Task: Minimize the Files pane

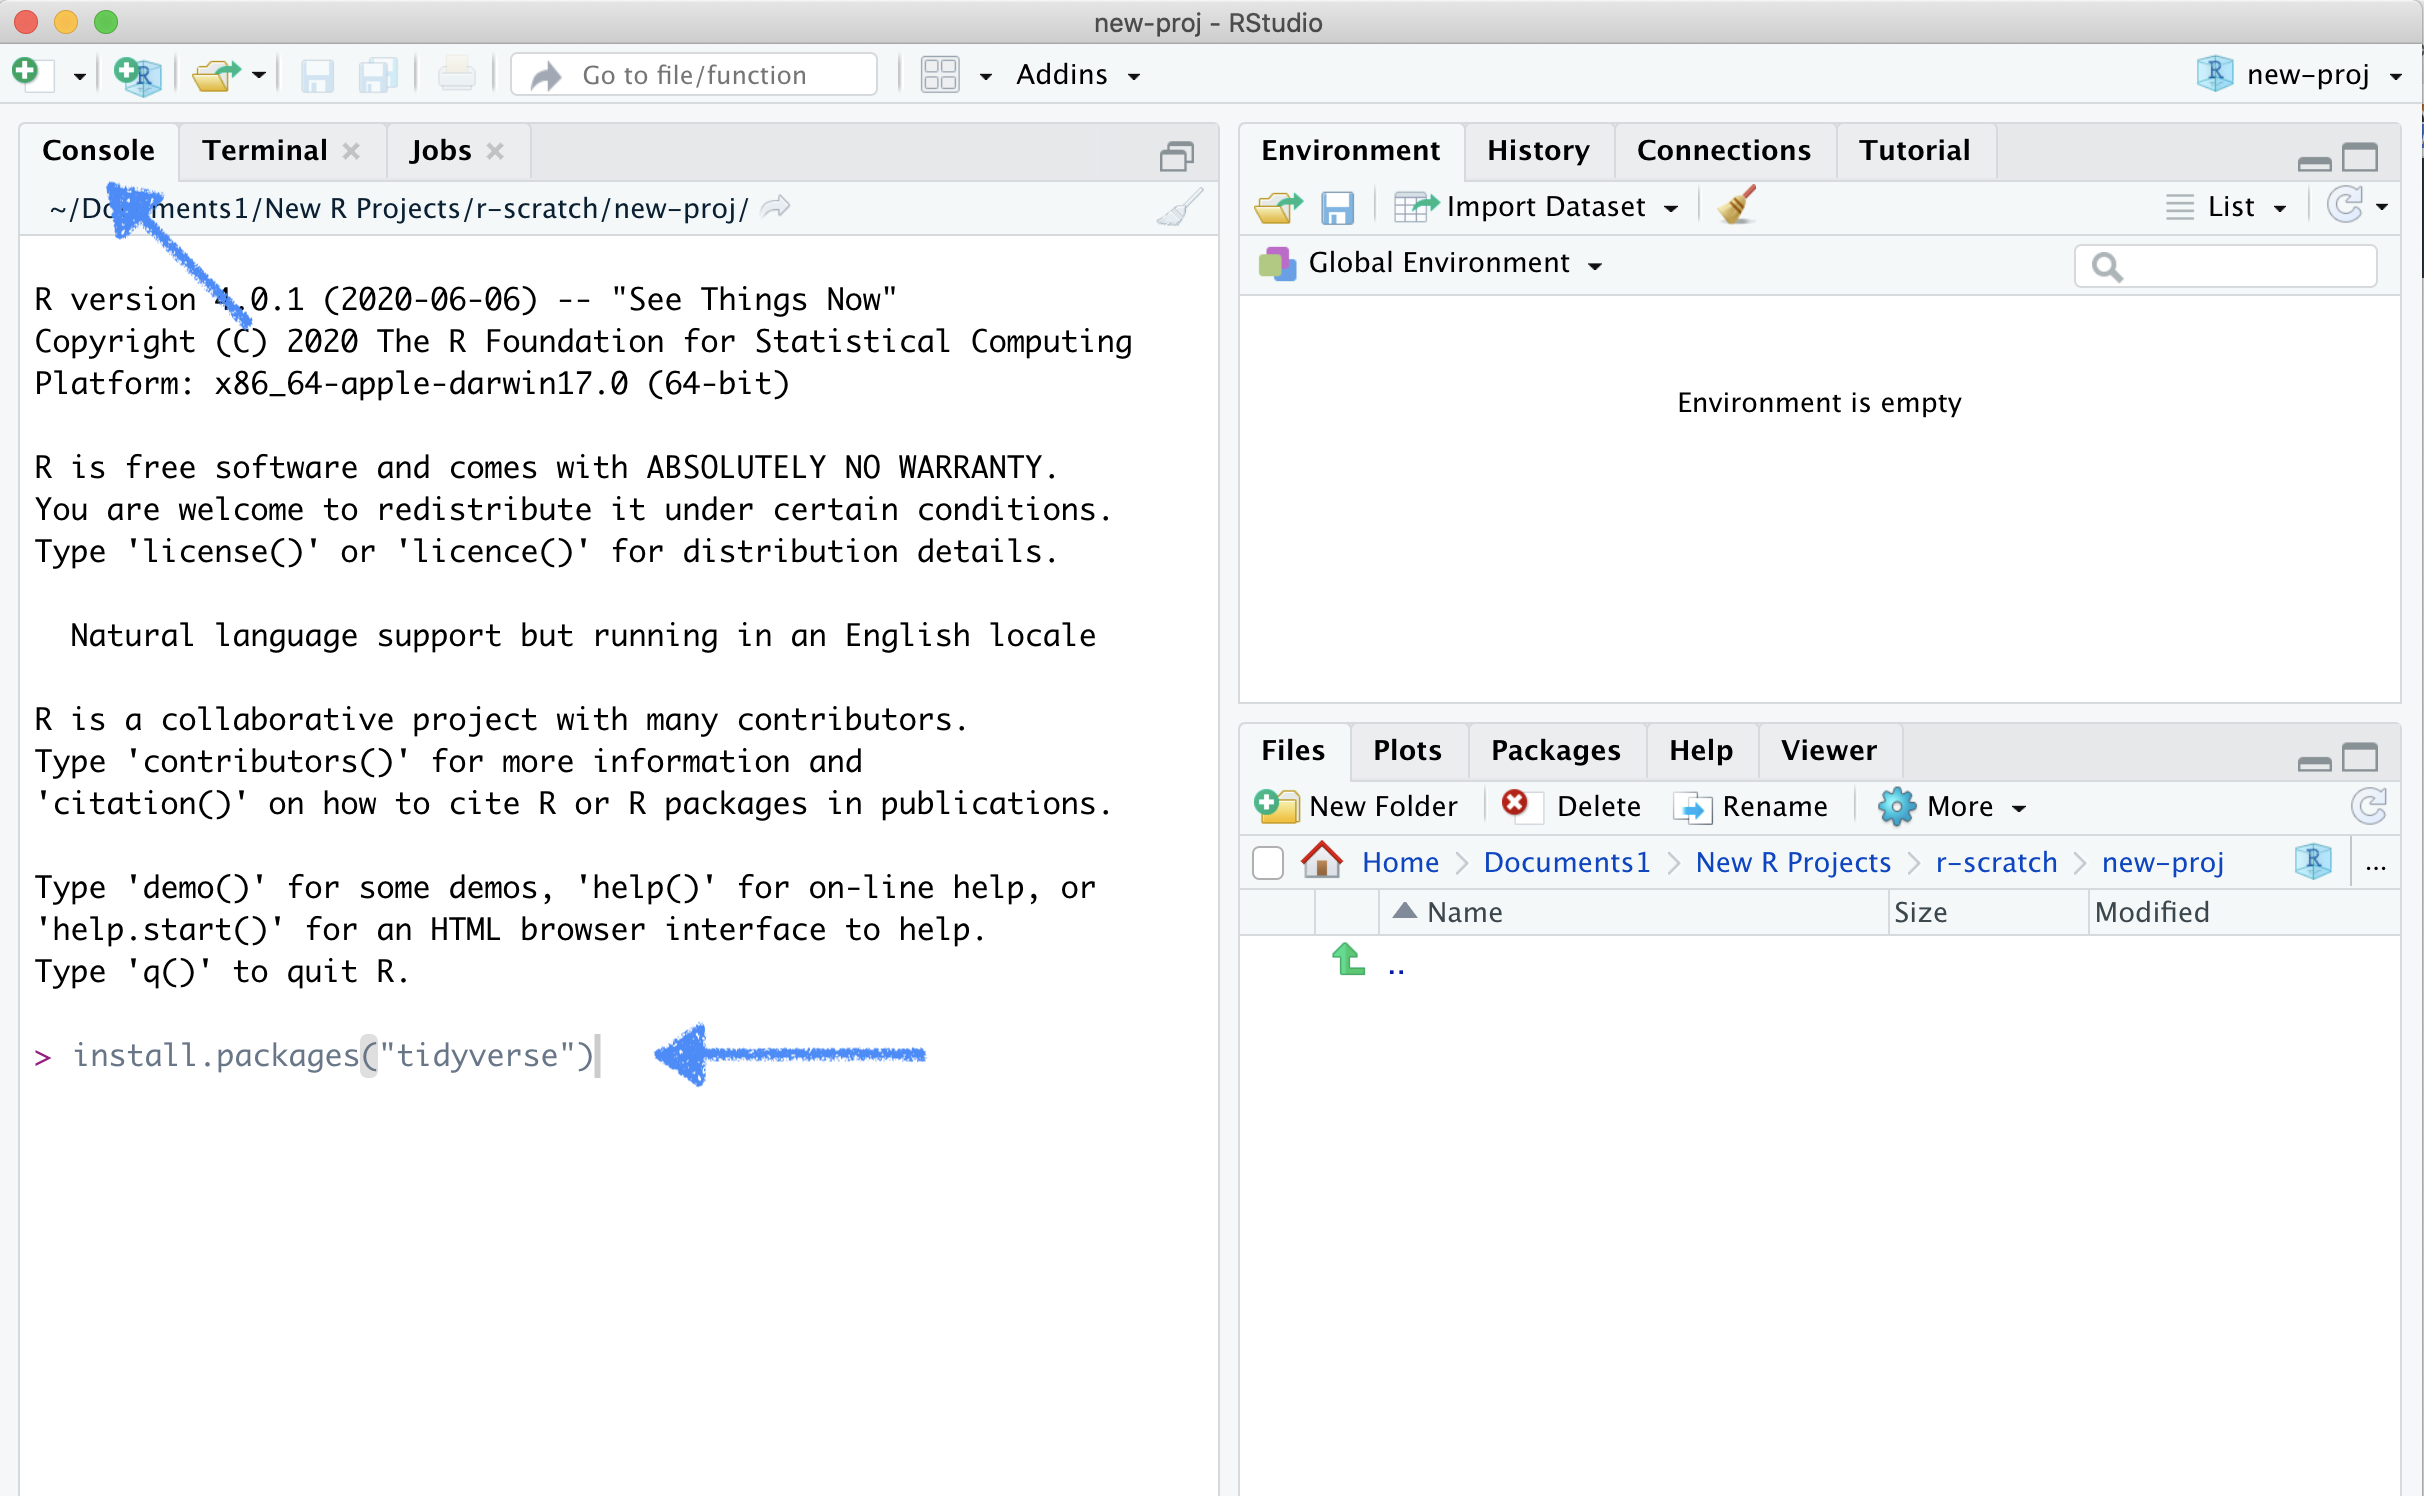Action: [2314, 763]
